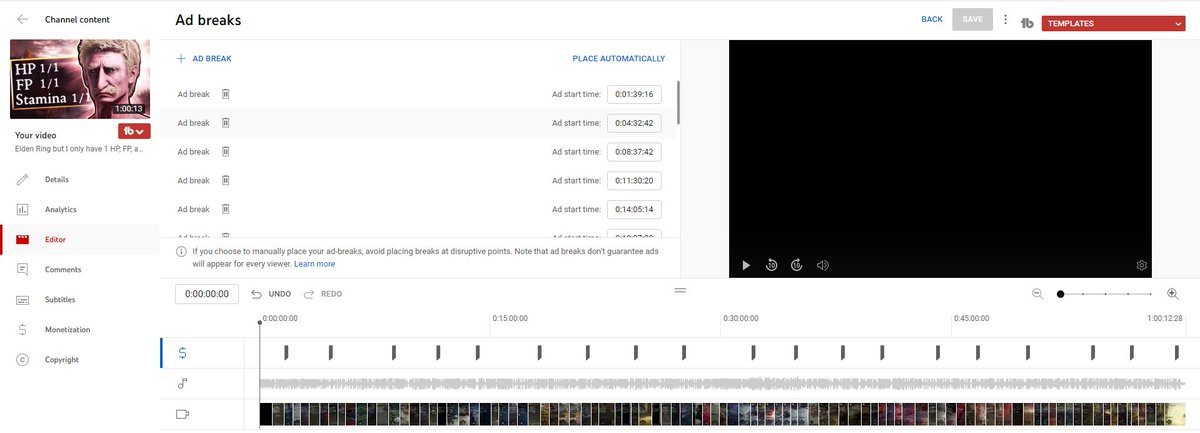The height and width of the screenshot is (433, 1200).
Task: Click the timeline zoom slider handle
Action: pyautogui.click(x=1060, y=294)
